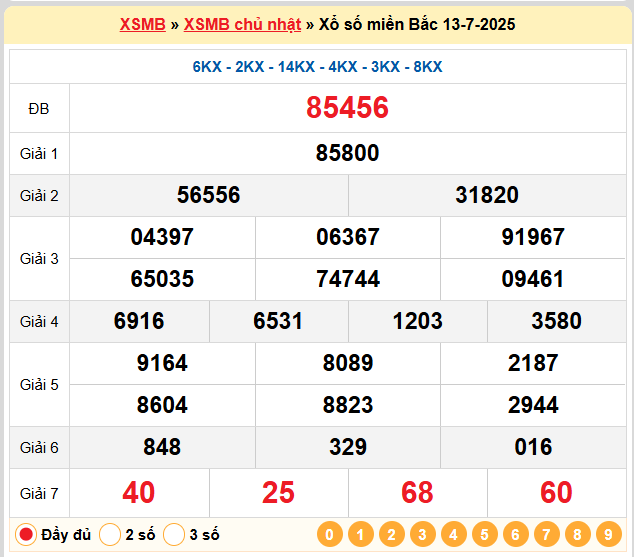The height and width of the screenshot is (557, 634).
Task: Filter results by digit 0 circle
Action: (330, 534)
